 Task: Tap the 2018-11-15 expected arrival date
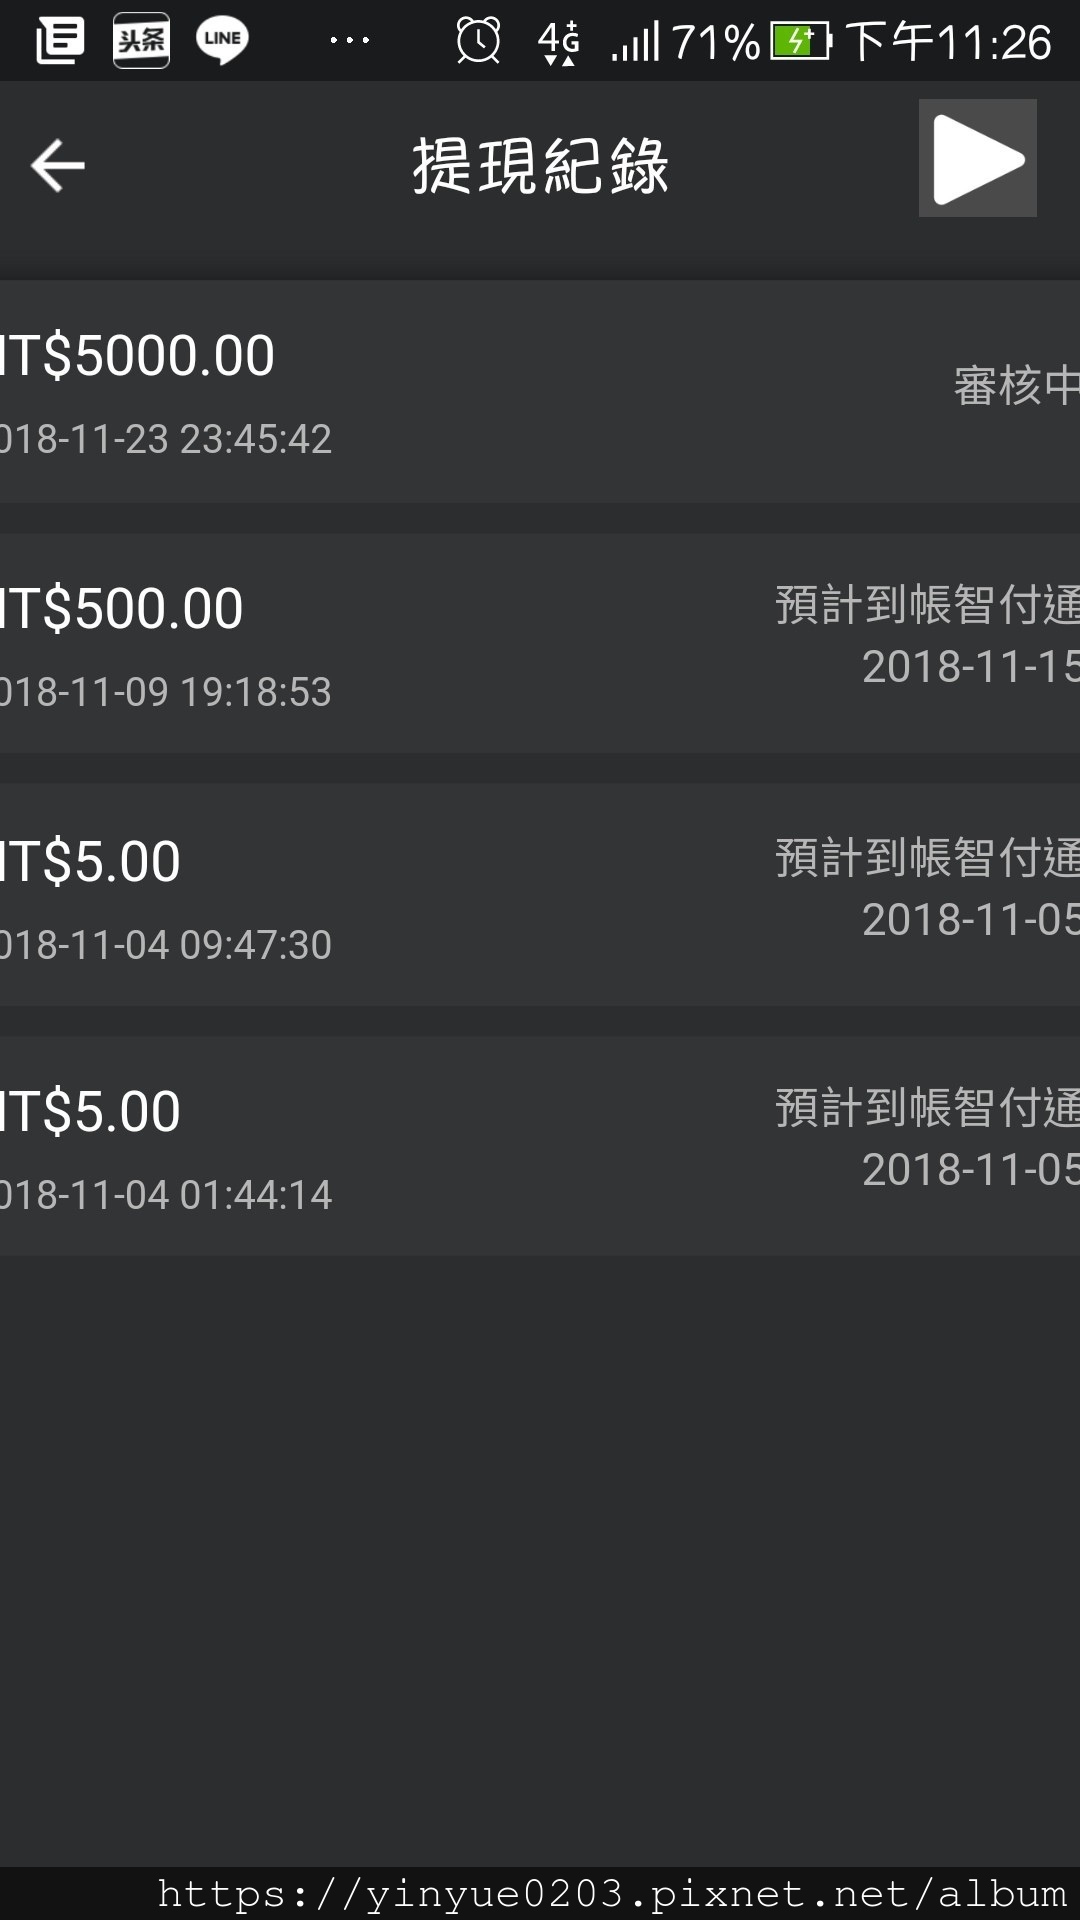point(970,667)
